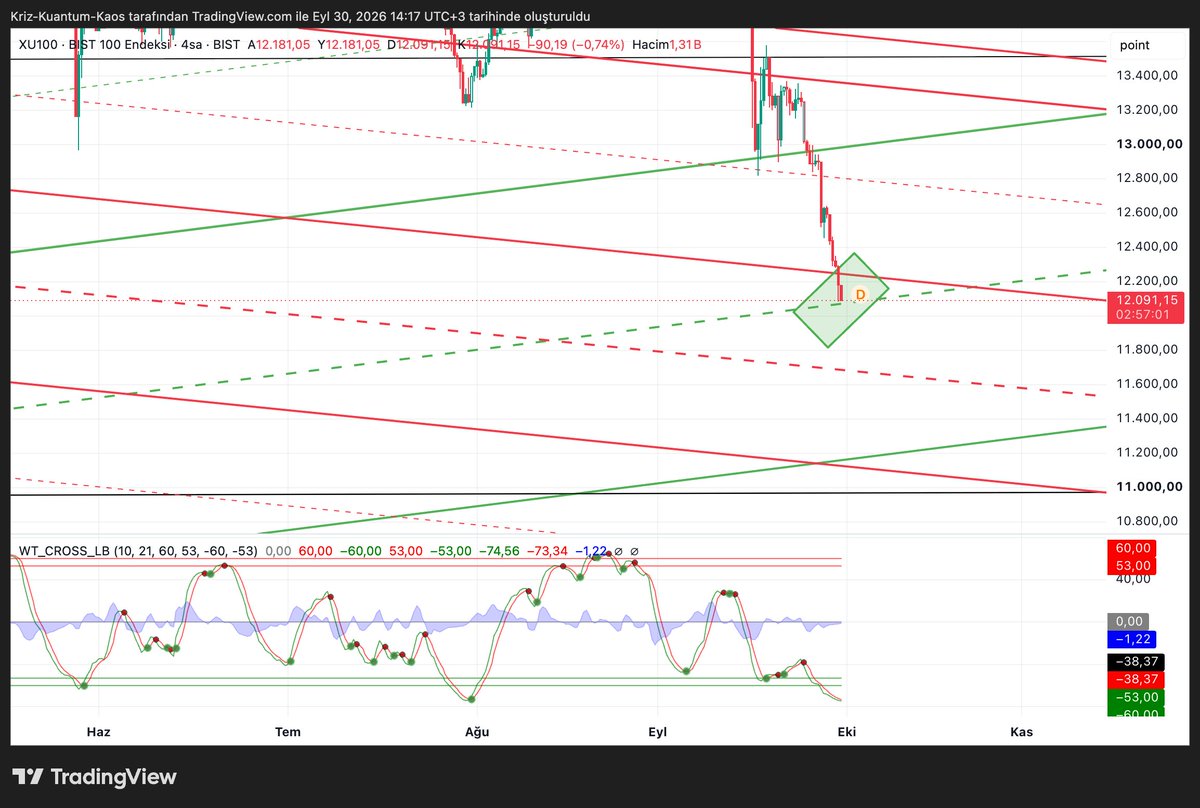Click the Kas month on time axis

(1021, 732)
